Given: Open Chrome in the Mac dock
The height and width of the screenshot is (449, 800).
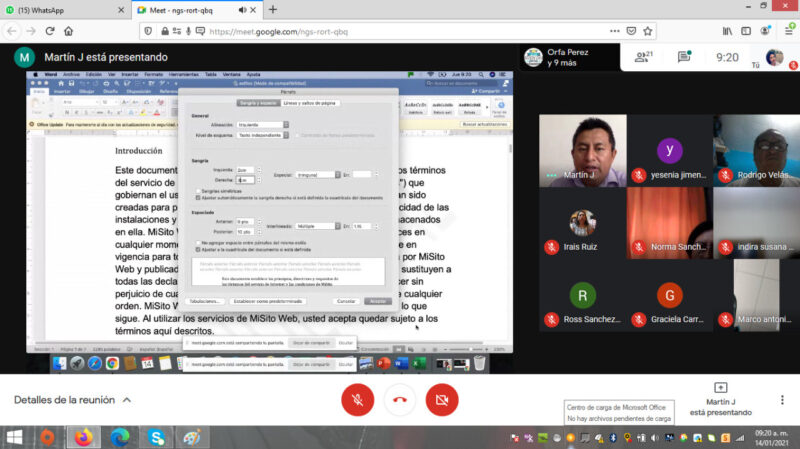Looking at the screenshot, I should tap(112, 363).
